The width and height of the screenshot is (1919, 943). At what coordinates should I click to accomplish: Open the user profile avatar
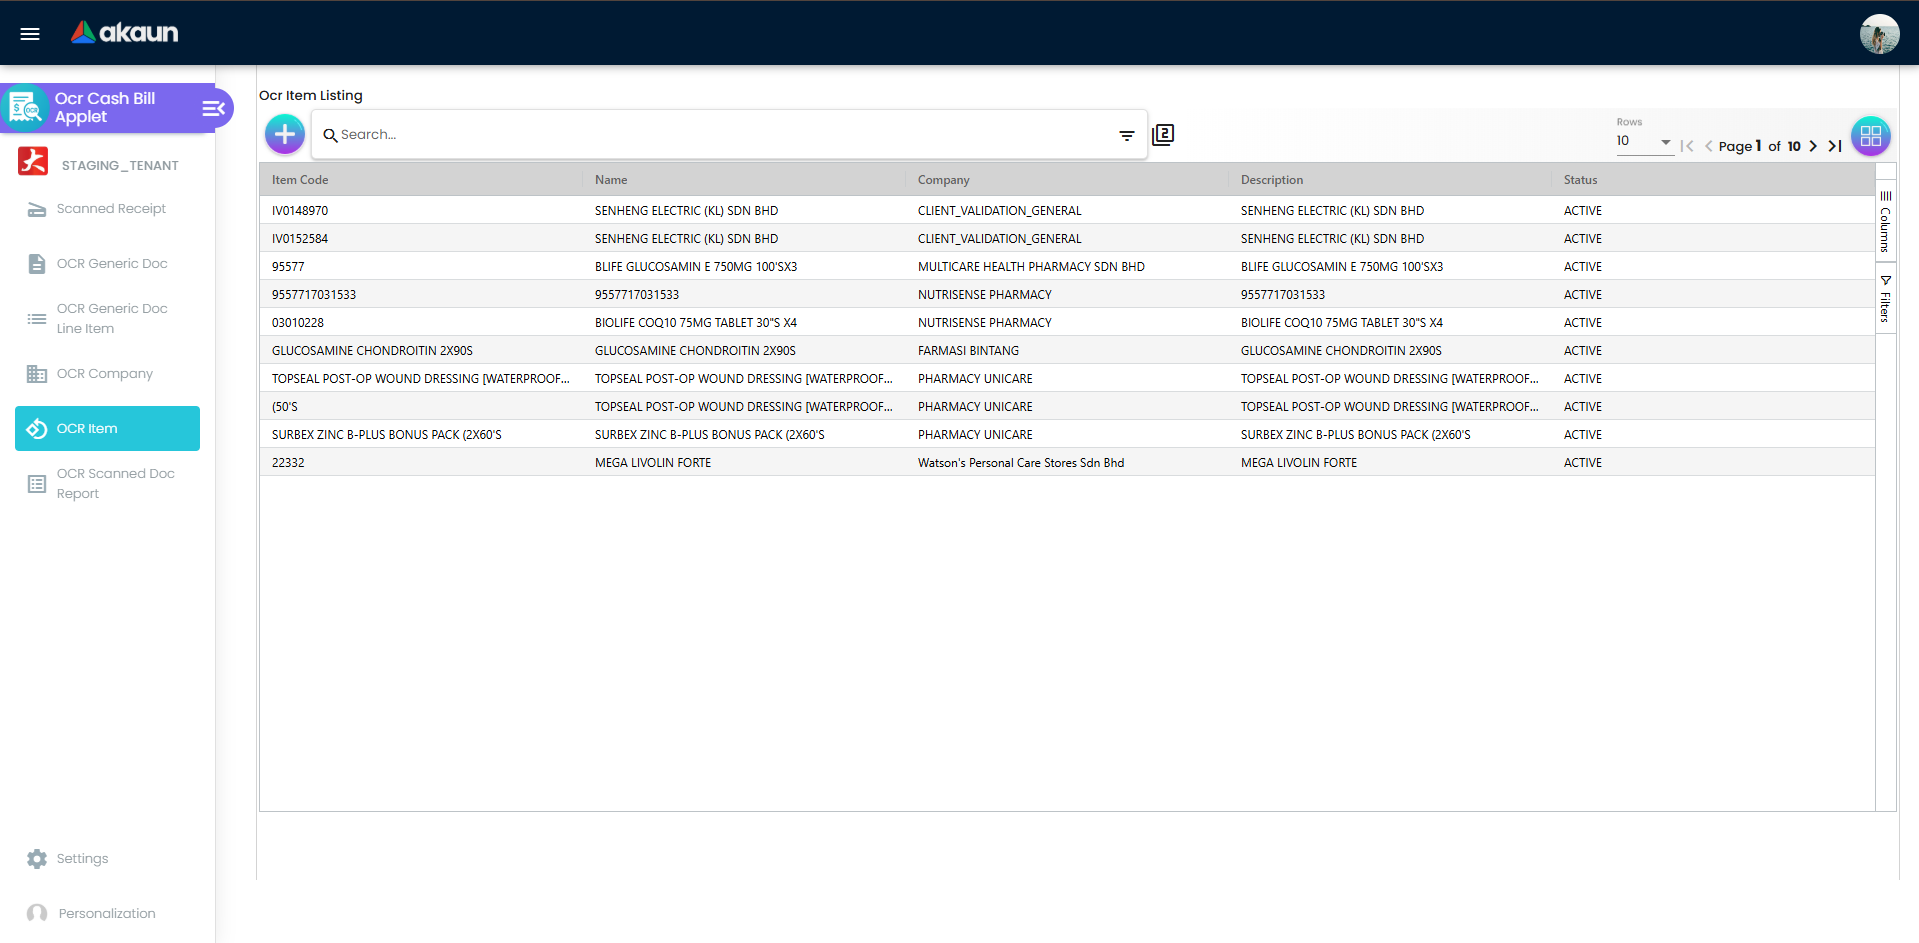(1879, 34)
